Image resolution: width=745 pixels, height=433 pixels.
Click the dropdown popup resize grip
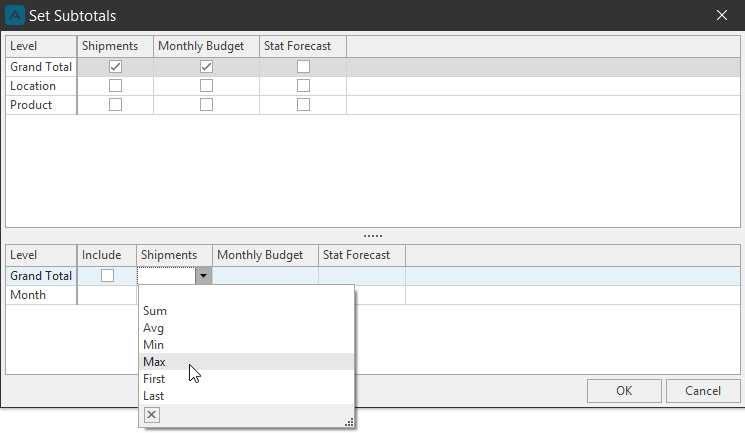click(x=349, y=422)
